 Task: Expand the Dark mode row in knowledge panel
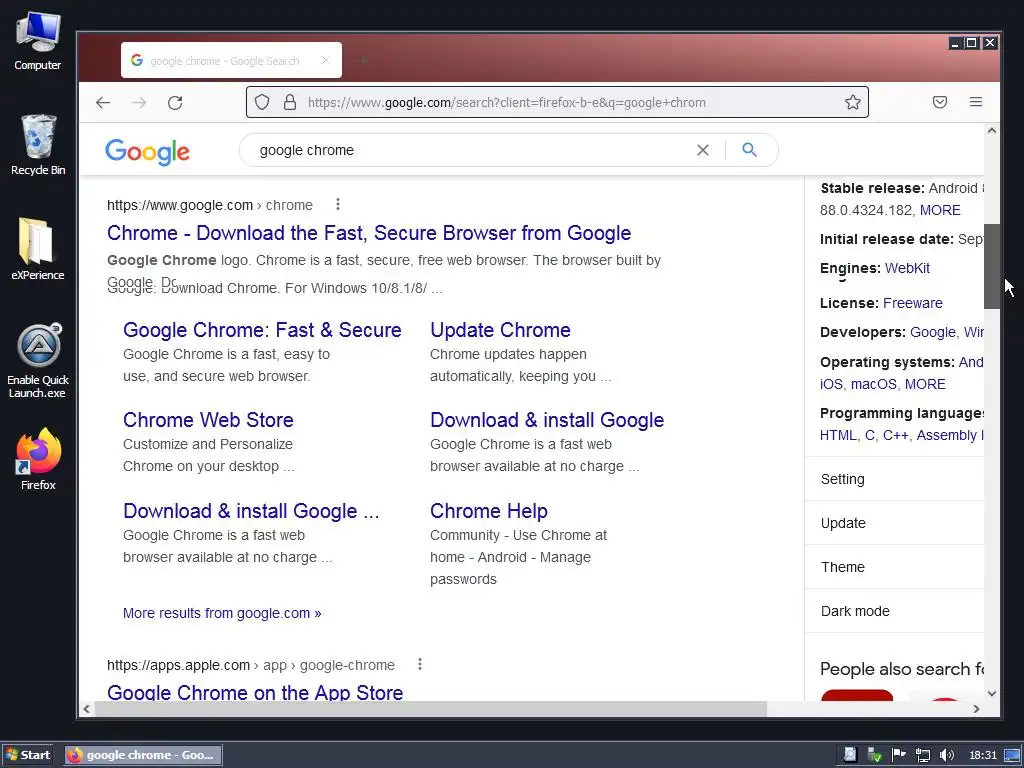895,611
